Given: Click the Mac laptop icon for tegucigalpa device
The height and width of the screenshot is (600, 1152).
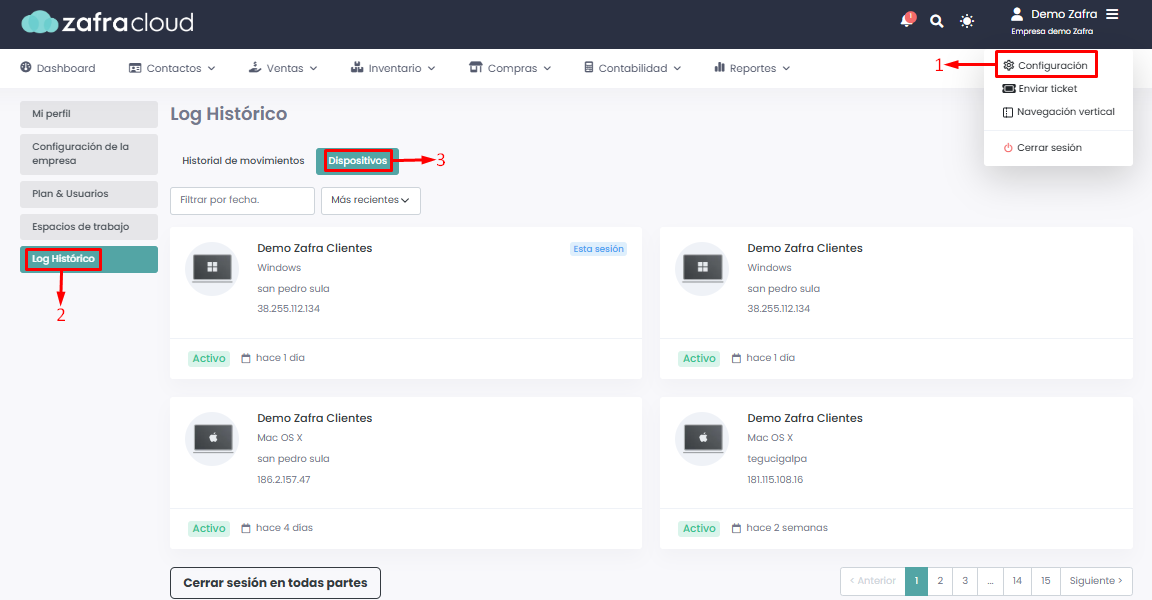Looking at the screenshot, I should [x=702, y=438].
